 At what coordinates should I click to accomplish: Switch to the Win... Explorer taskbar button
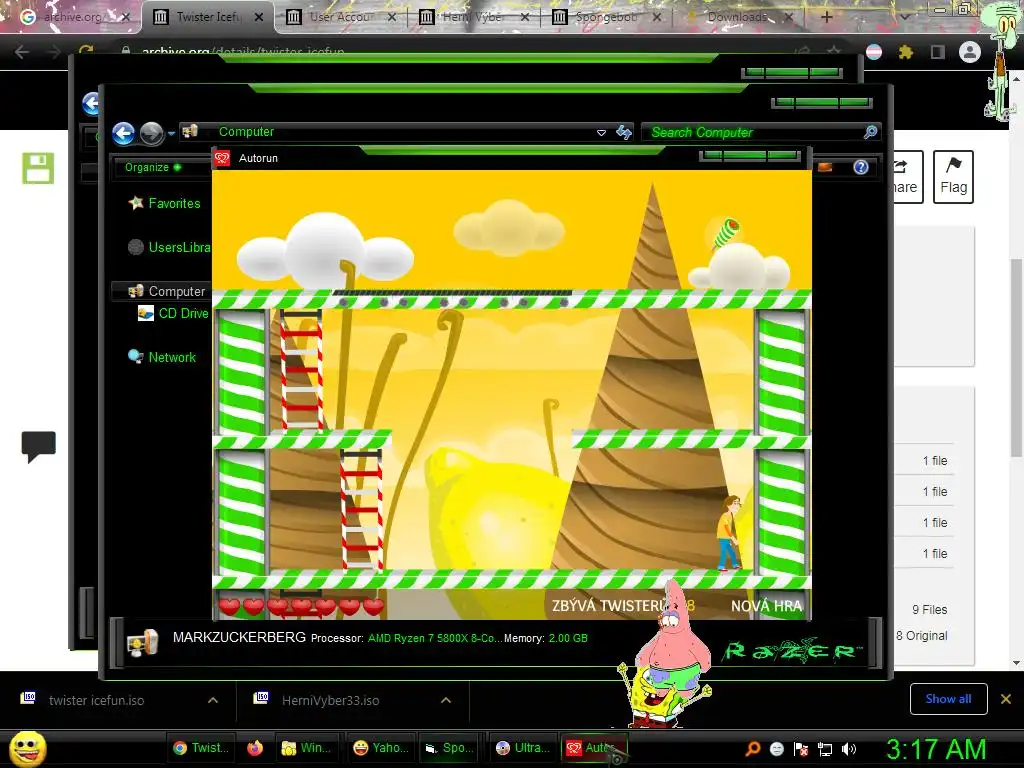(306, 748)
